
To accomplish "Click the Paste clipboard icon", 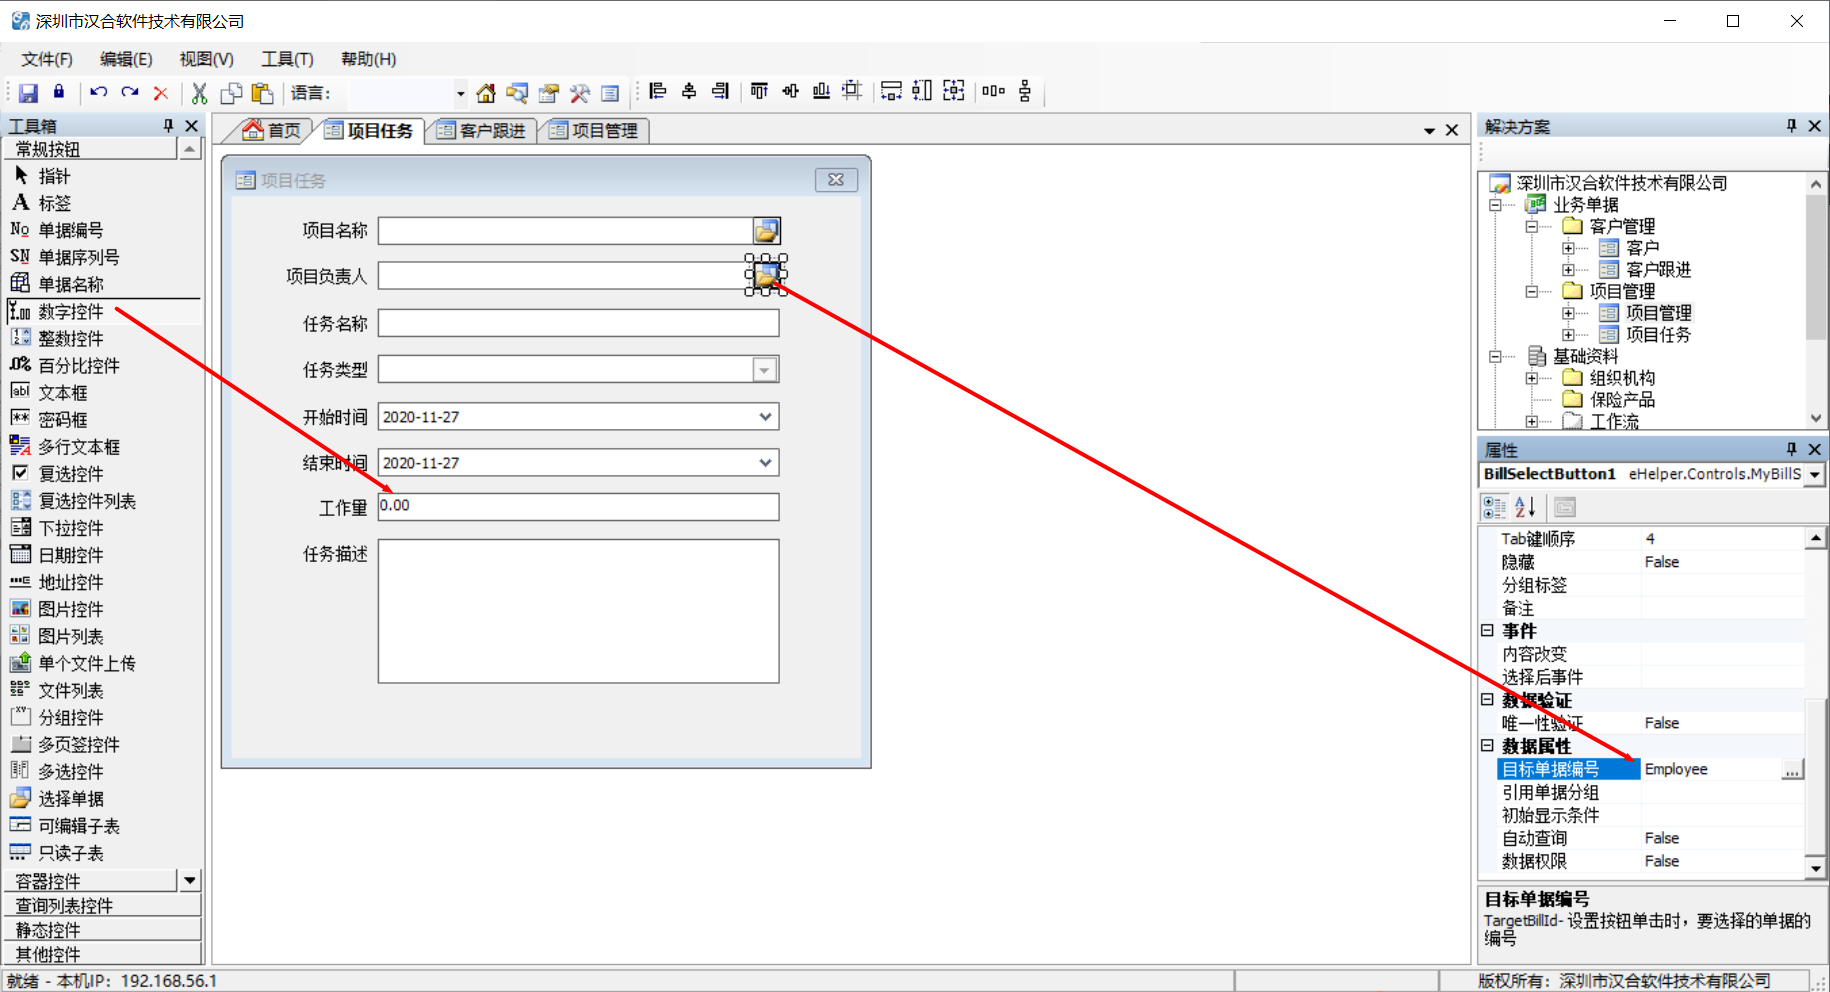I will pyautogui.click(x=262, y=93).
